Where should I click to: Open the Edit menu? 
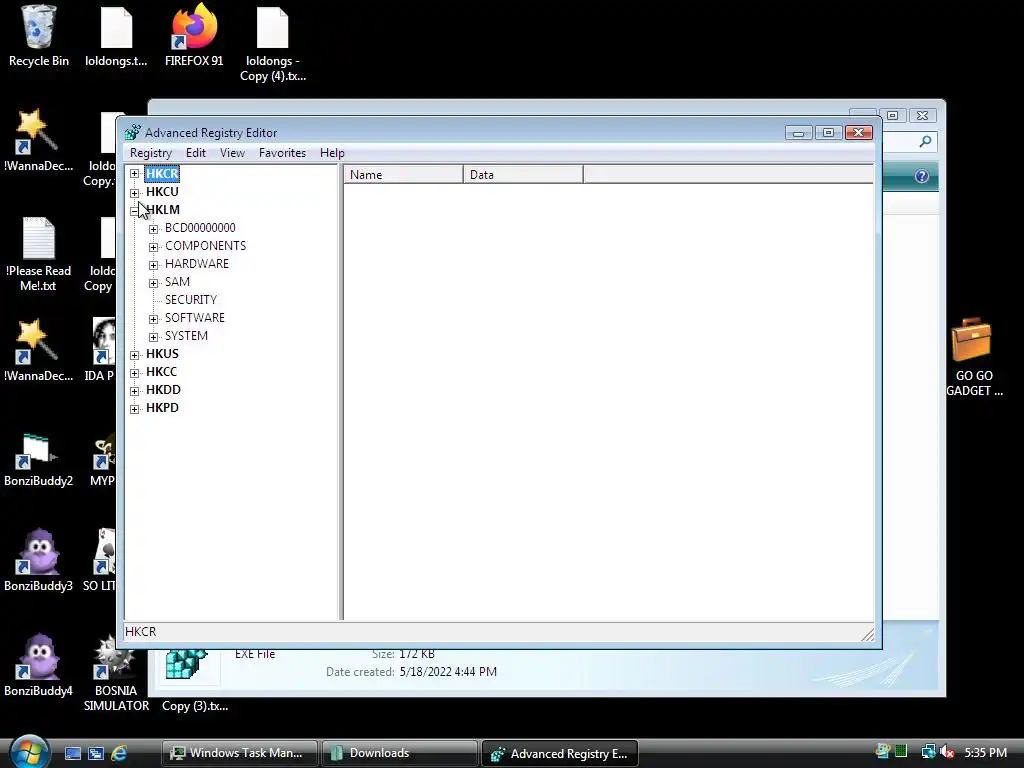pyautogui.click(x=195, y=153)
